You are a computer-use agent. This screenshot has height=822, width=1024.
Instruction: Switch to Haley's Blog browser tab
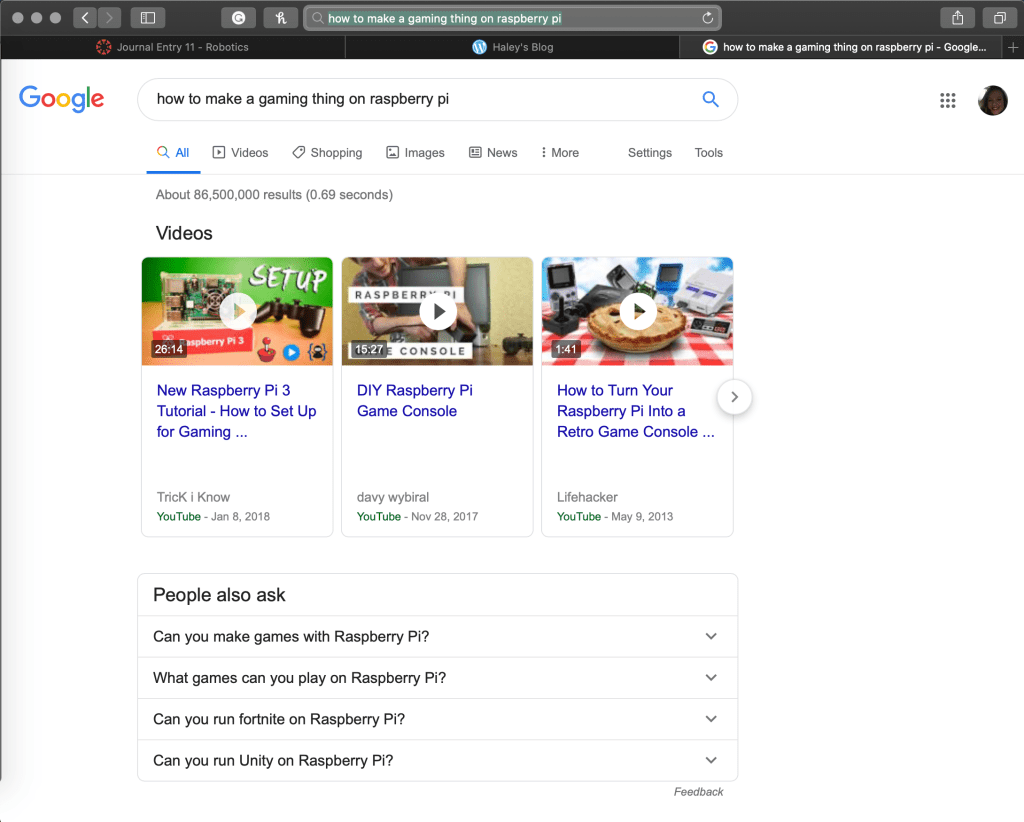512,47
